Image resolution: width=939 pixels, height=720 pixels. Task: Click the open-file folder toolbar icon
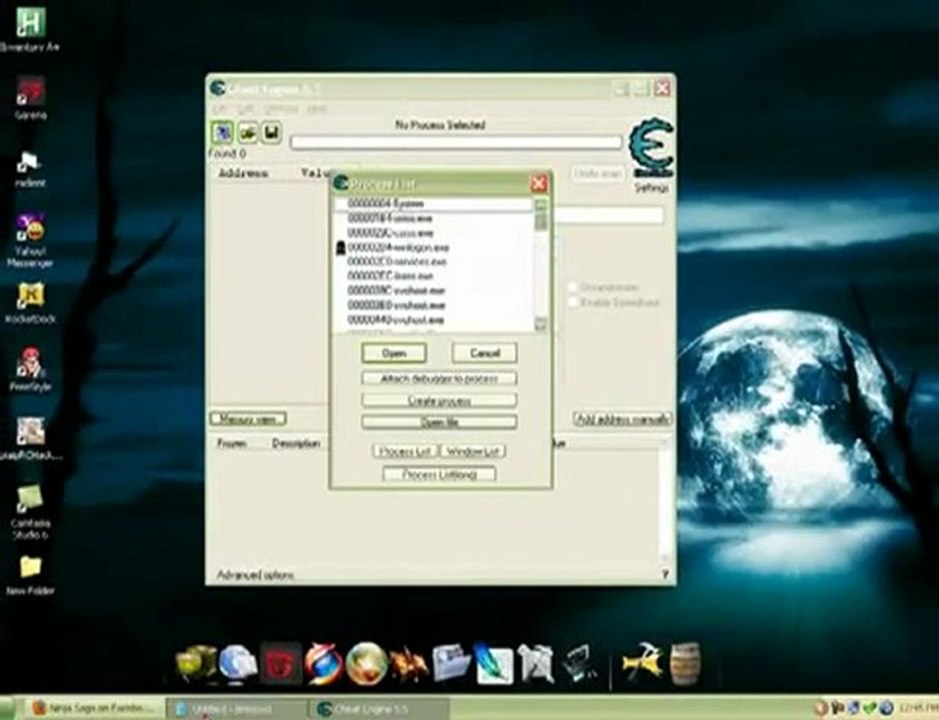[x=248, y=132]
